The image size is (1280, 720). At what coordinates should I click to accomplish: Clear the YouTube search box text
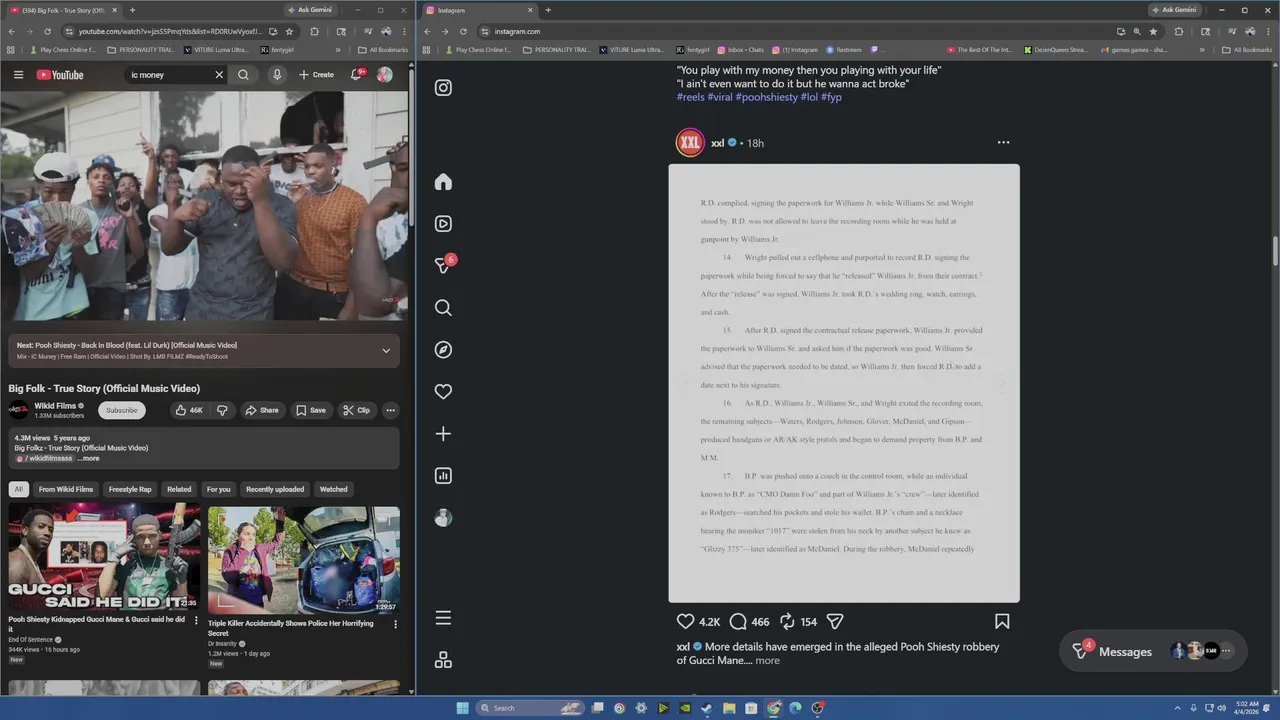click(x=219, y=75)
